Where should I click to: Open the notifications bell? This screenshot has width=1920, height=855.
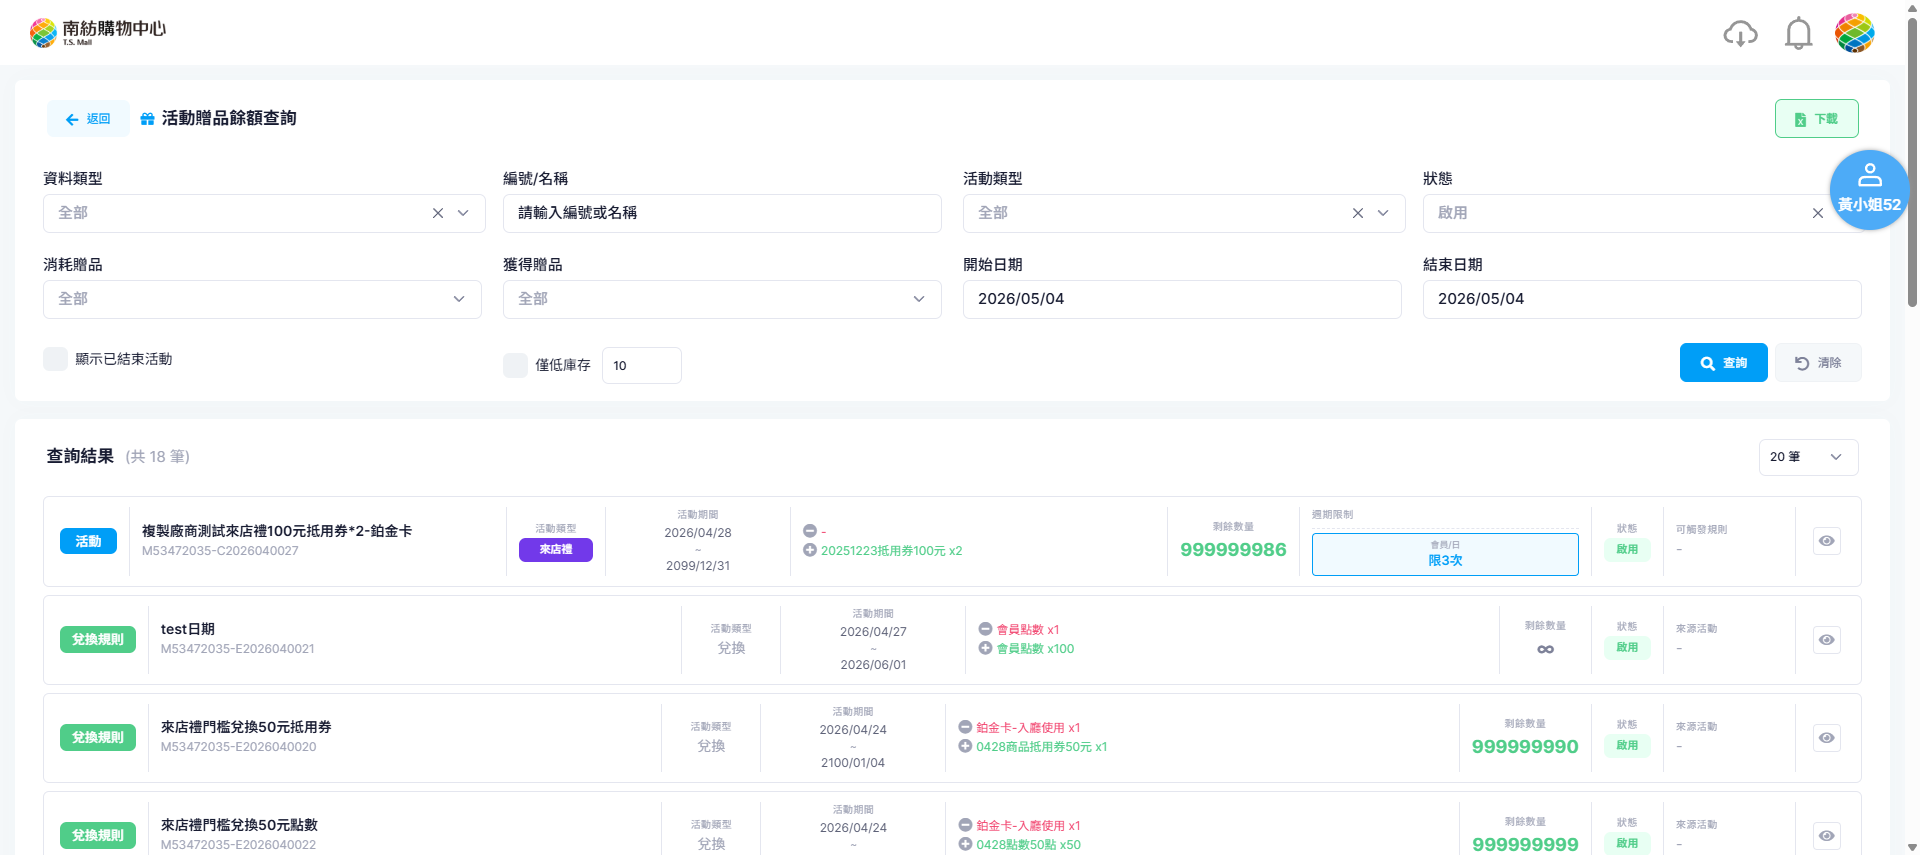[1798, 34]
